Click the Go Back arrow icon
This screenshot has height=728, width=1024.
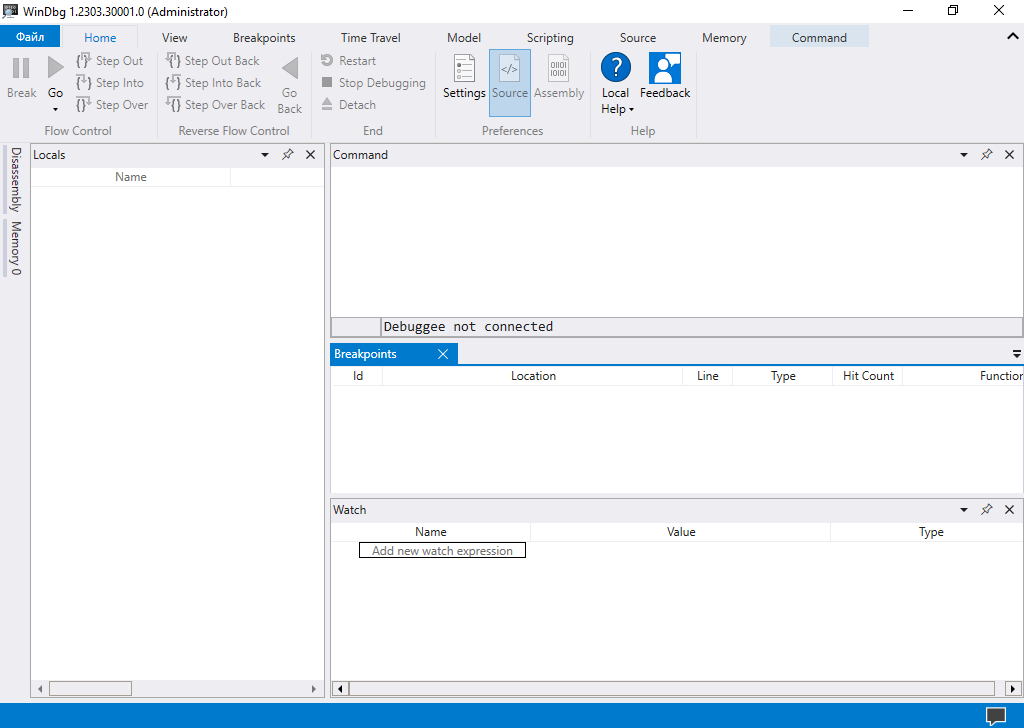pyautogui.click(x=290, y=68)
